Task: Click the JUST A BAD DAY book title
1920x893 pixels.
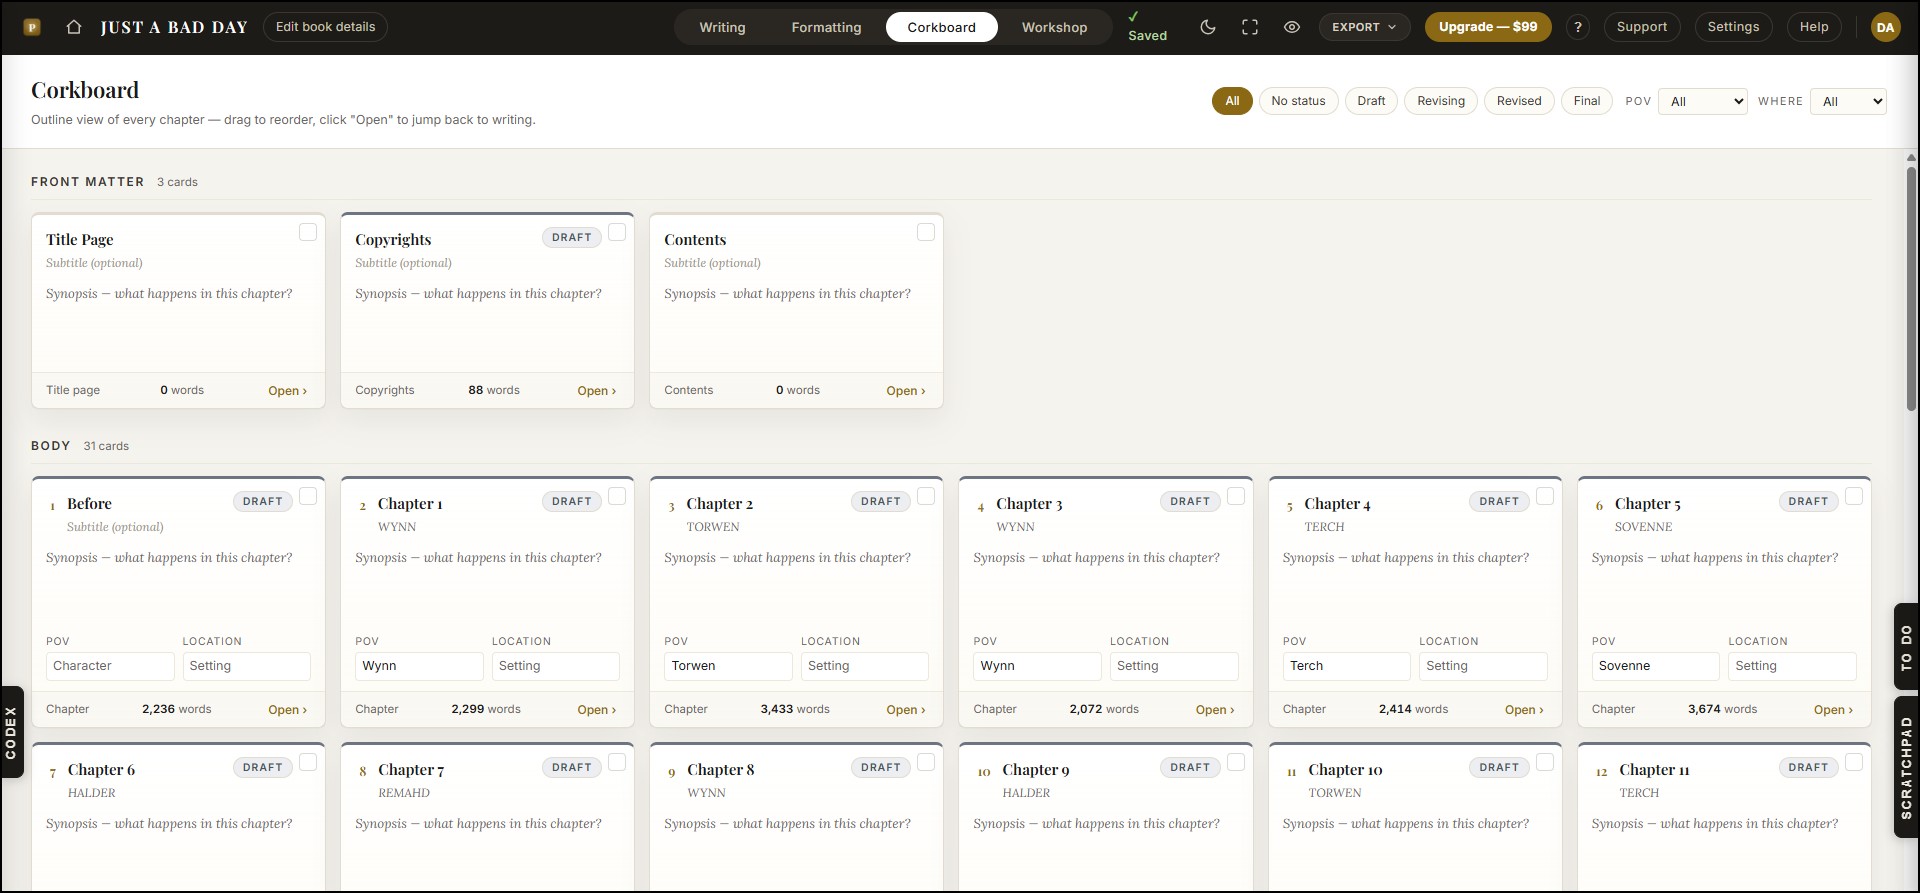Action: tap(174, 28)
